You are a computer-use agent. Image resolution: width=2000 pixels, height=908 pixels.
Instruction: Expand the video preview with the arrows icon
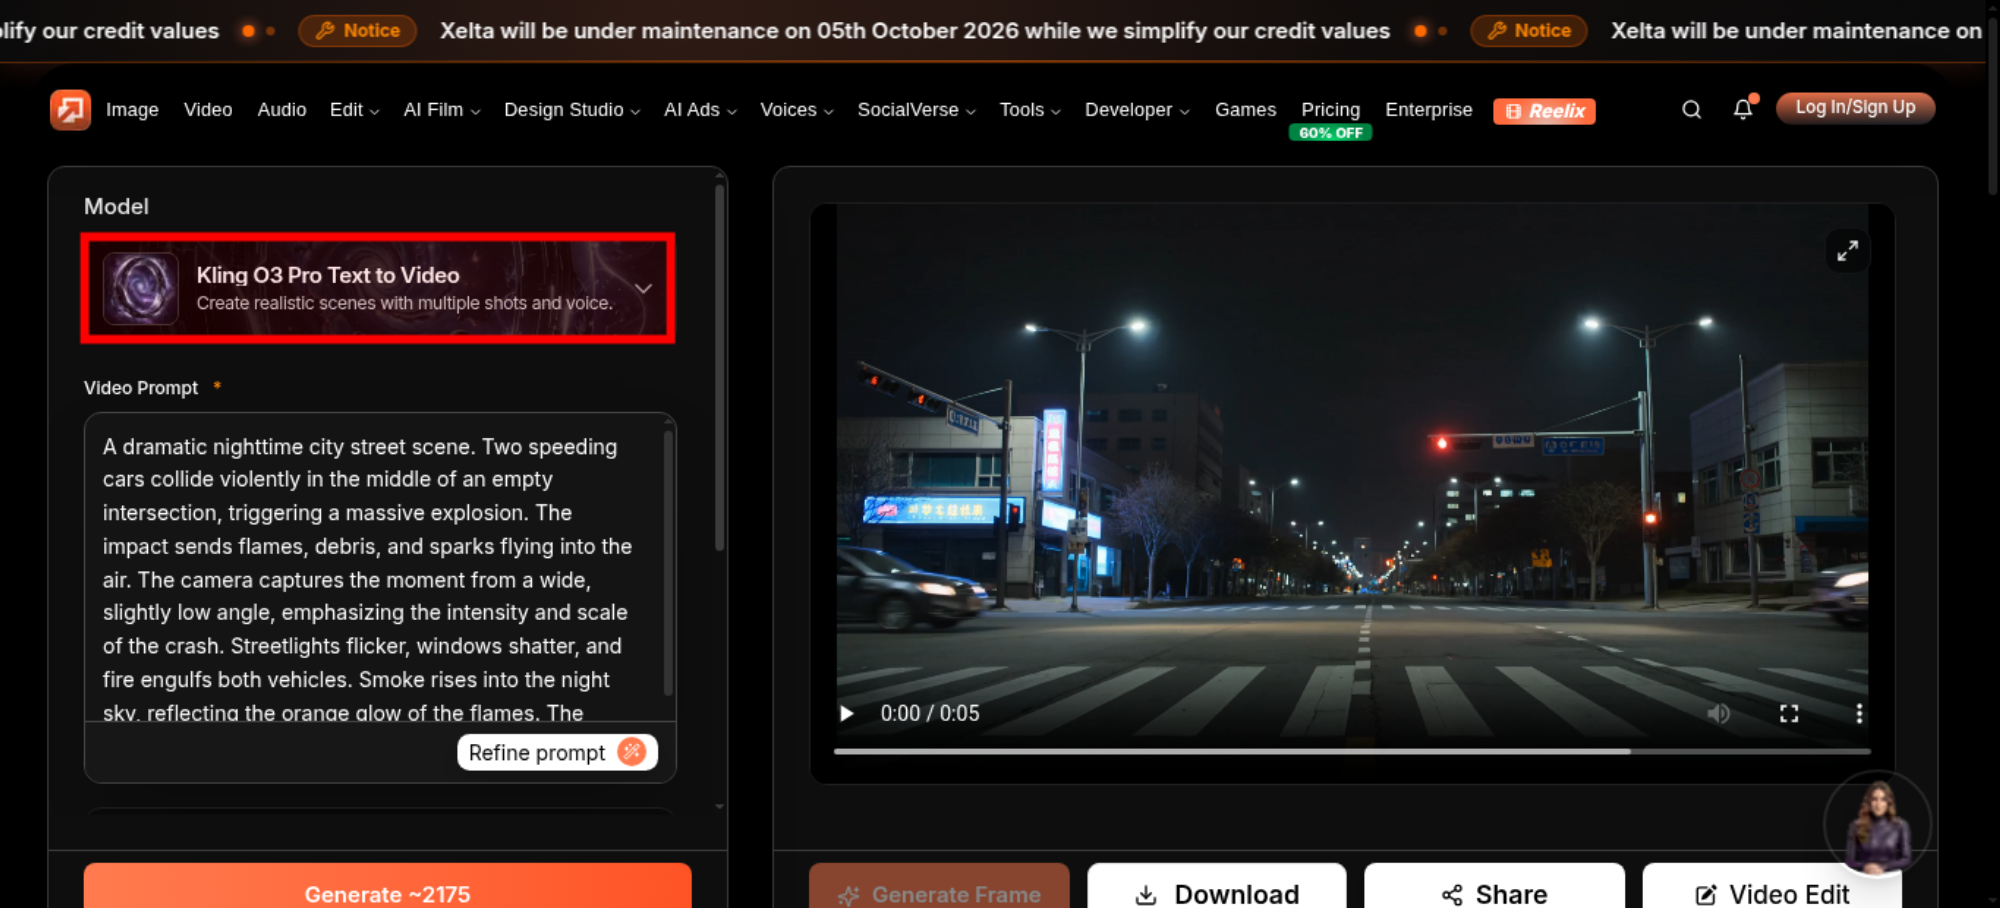1847,250
